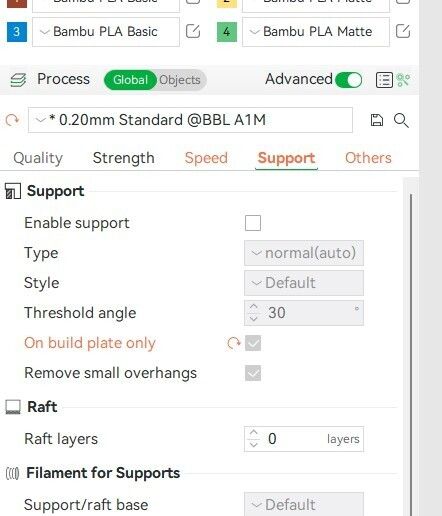Edit filament 3 preset settings

click(193, 32)
